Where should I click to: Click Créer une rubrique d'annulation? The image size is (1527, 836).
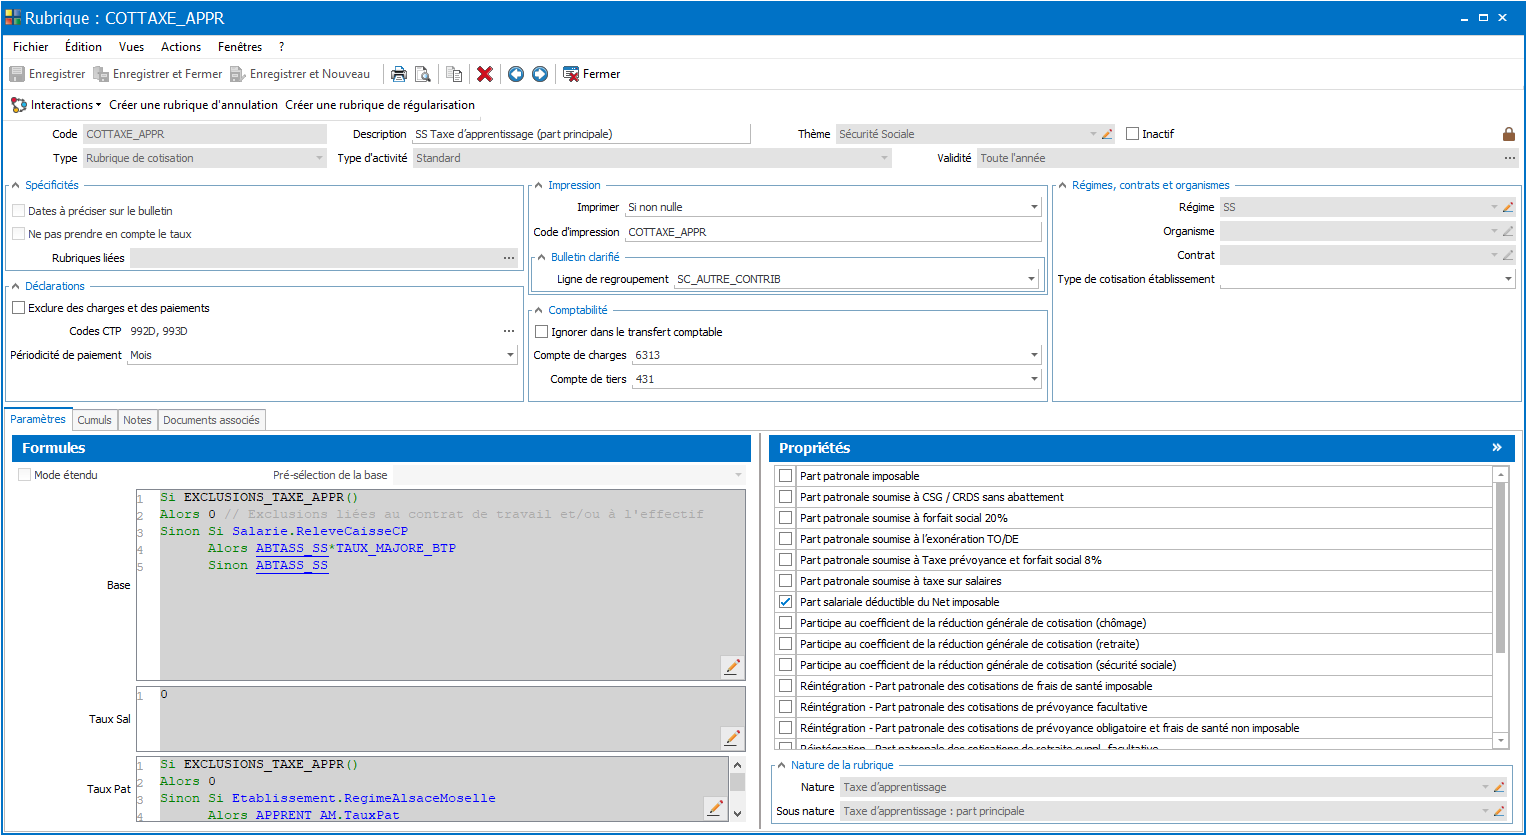194,105
